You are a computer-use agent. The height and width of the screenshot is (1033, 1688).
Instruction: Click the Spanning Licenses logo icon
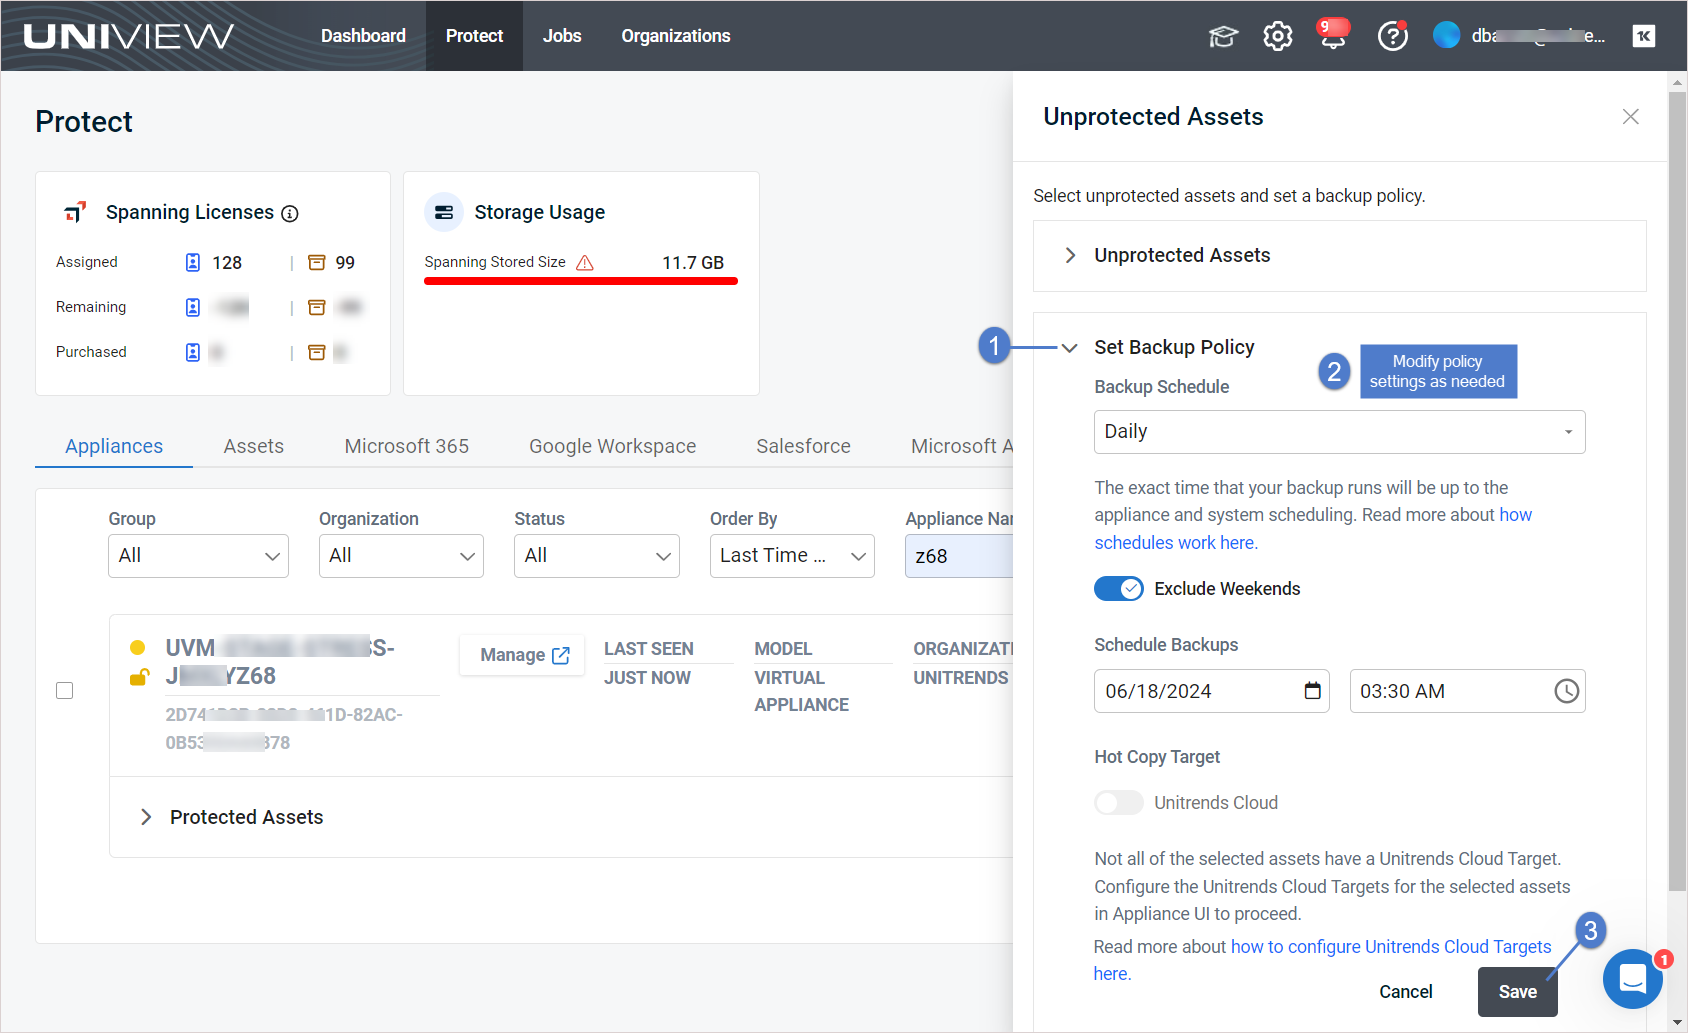pyautogui.click(x=75, y=212)
